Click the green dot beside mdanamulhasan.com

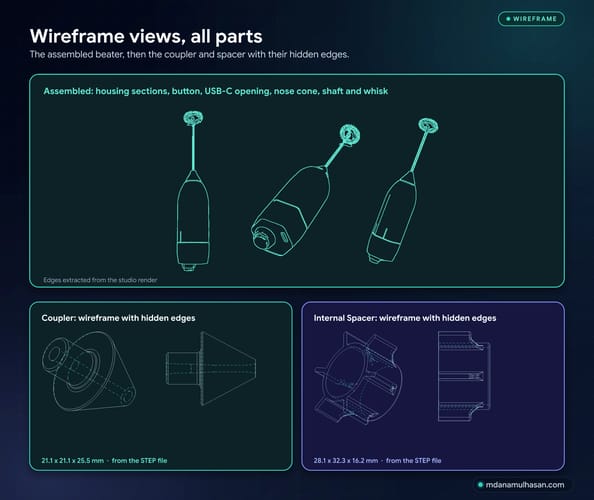click(480, 485)
